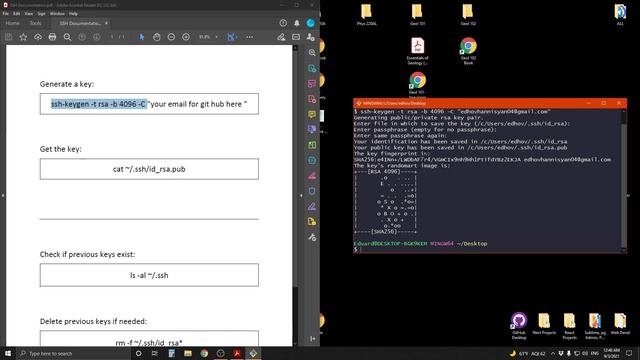This screenshot has width=640, height=360.
Task: Go to next page arrow
Action: (97, 37)
